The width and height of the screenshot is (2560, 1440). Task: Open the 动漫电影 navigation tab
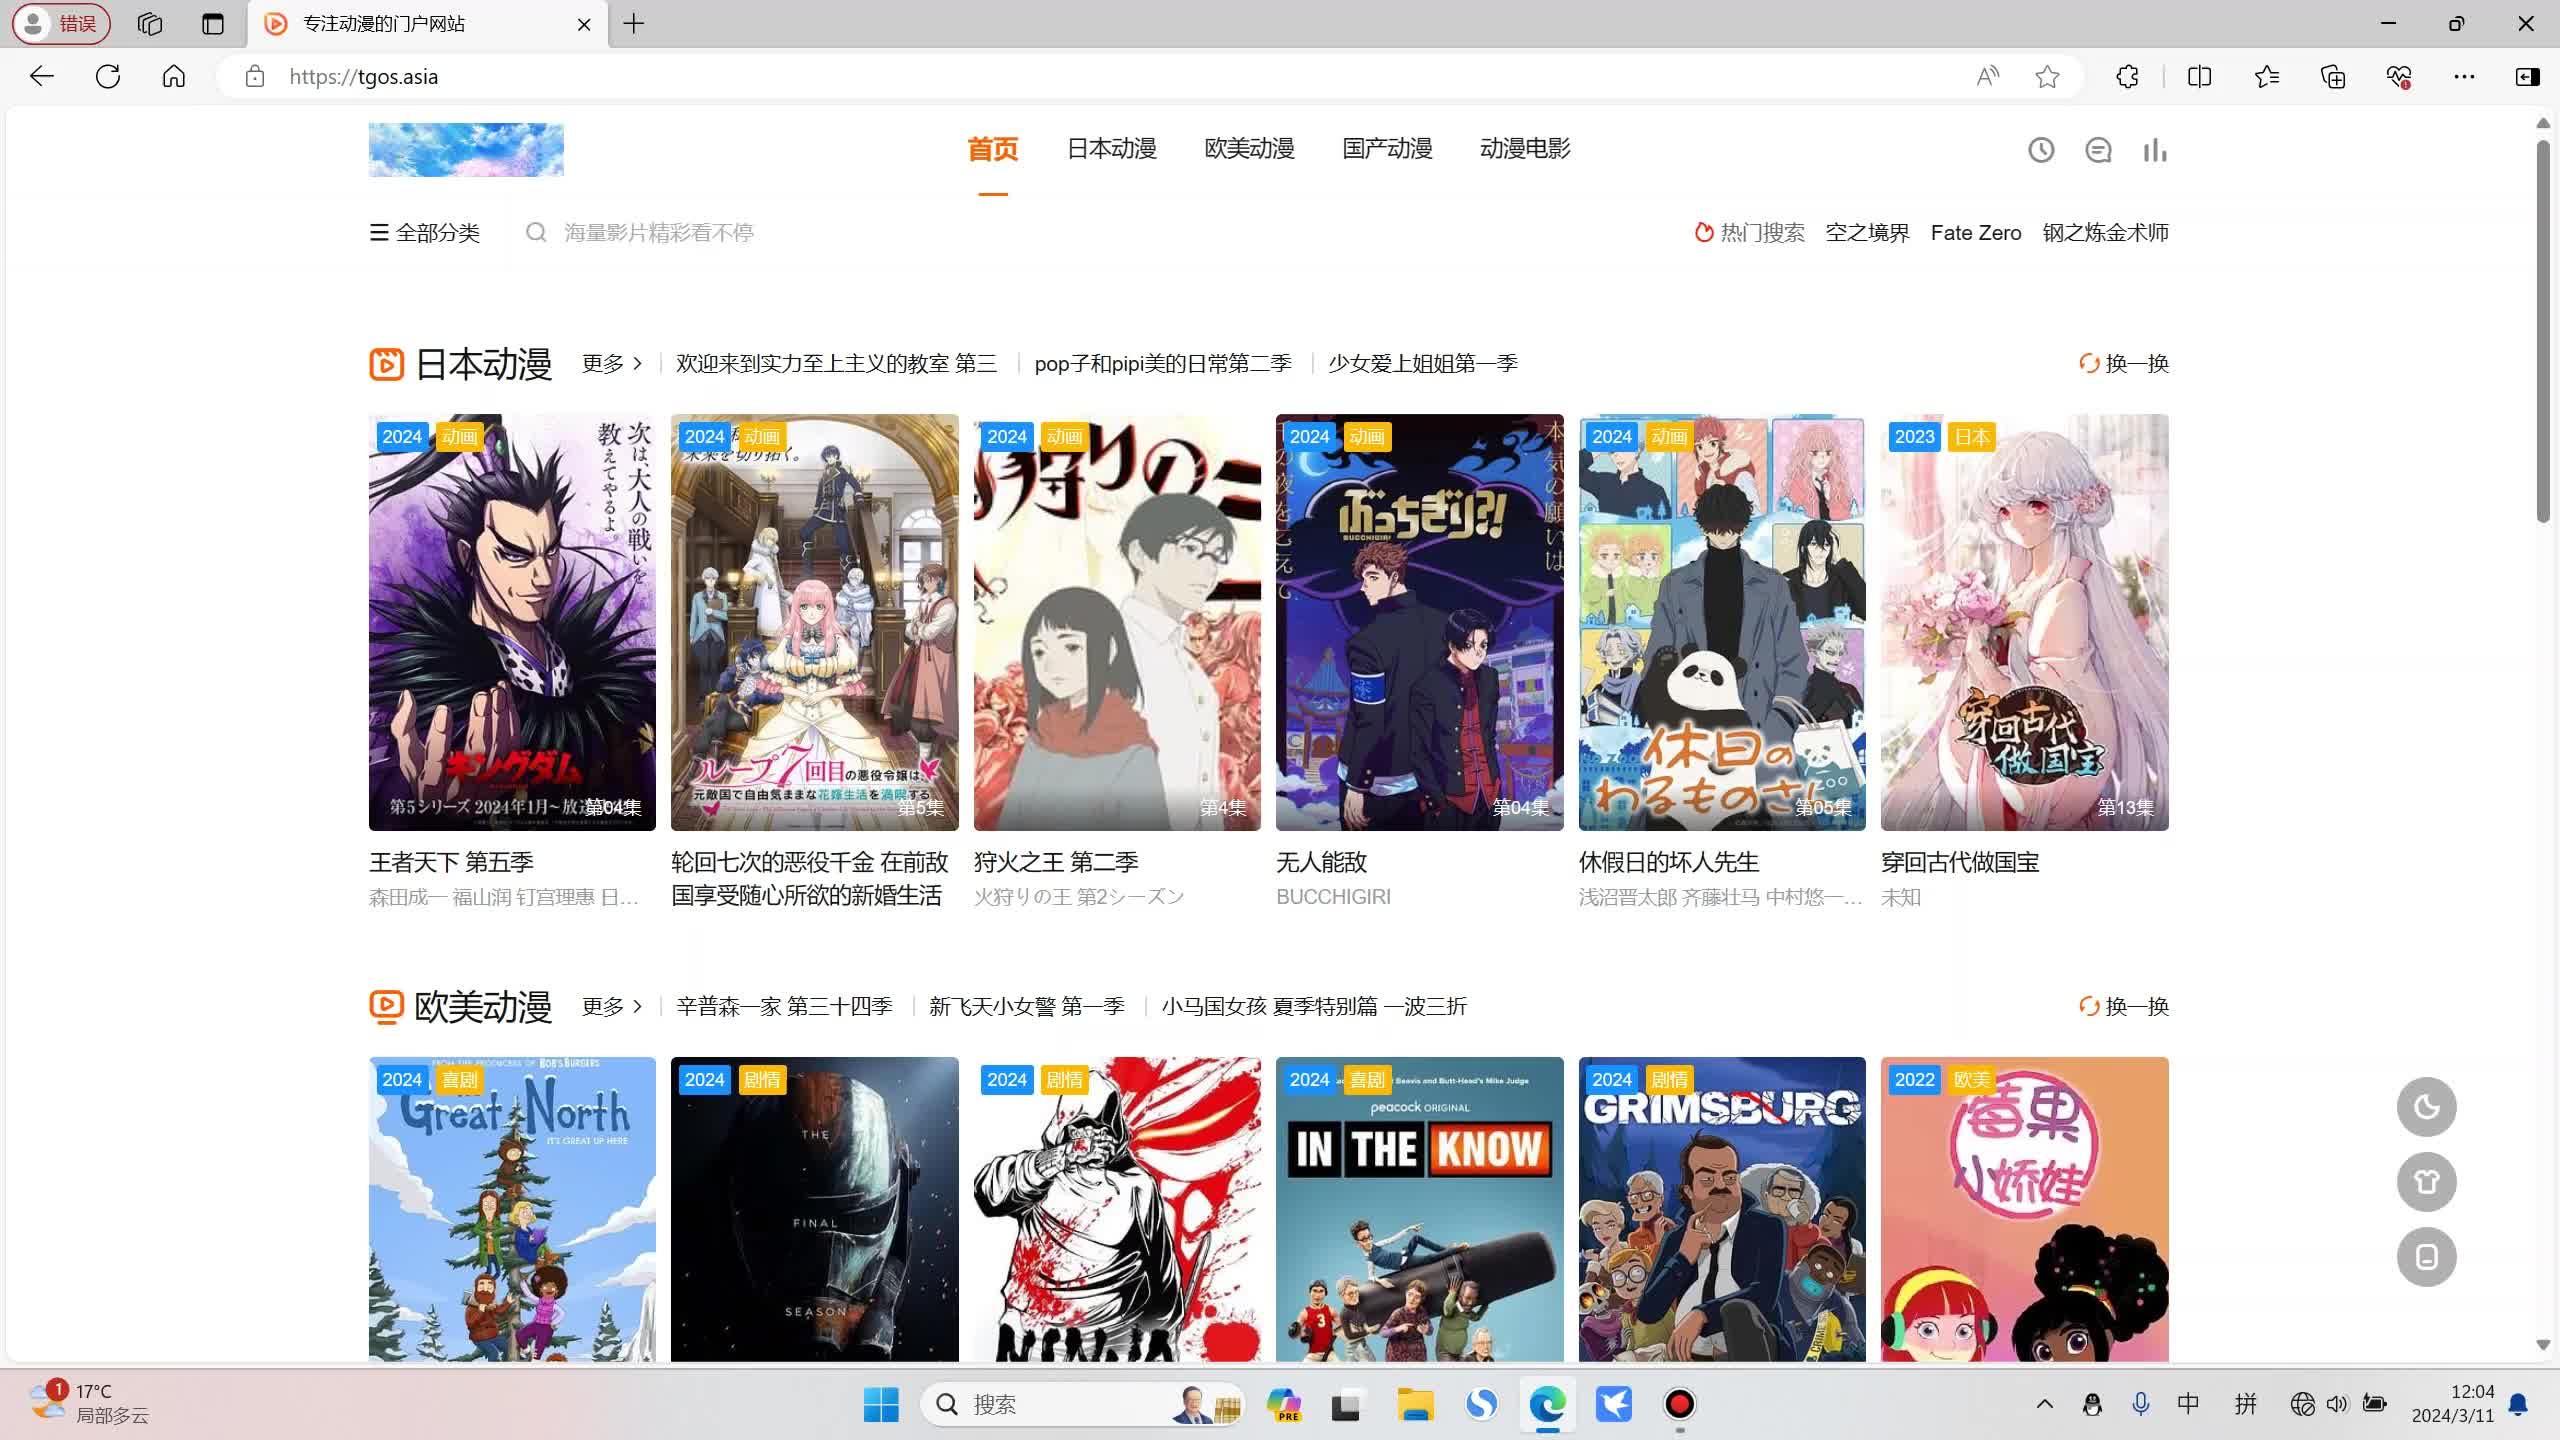tap(1525, 149)
